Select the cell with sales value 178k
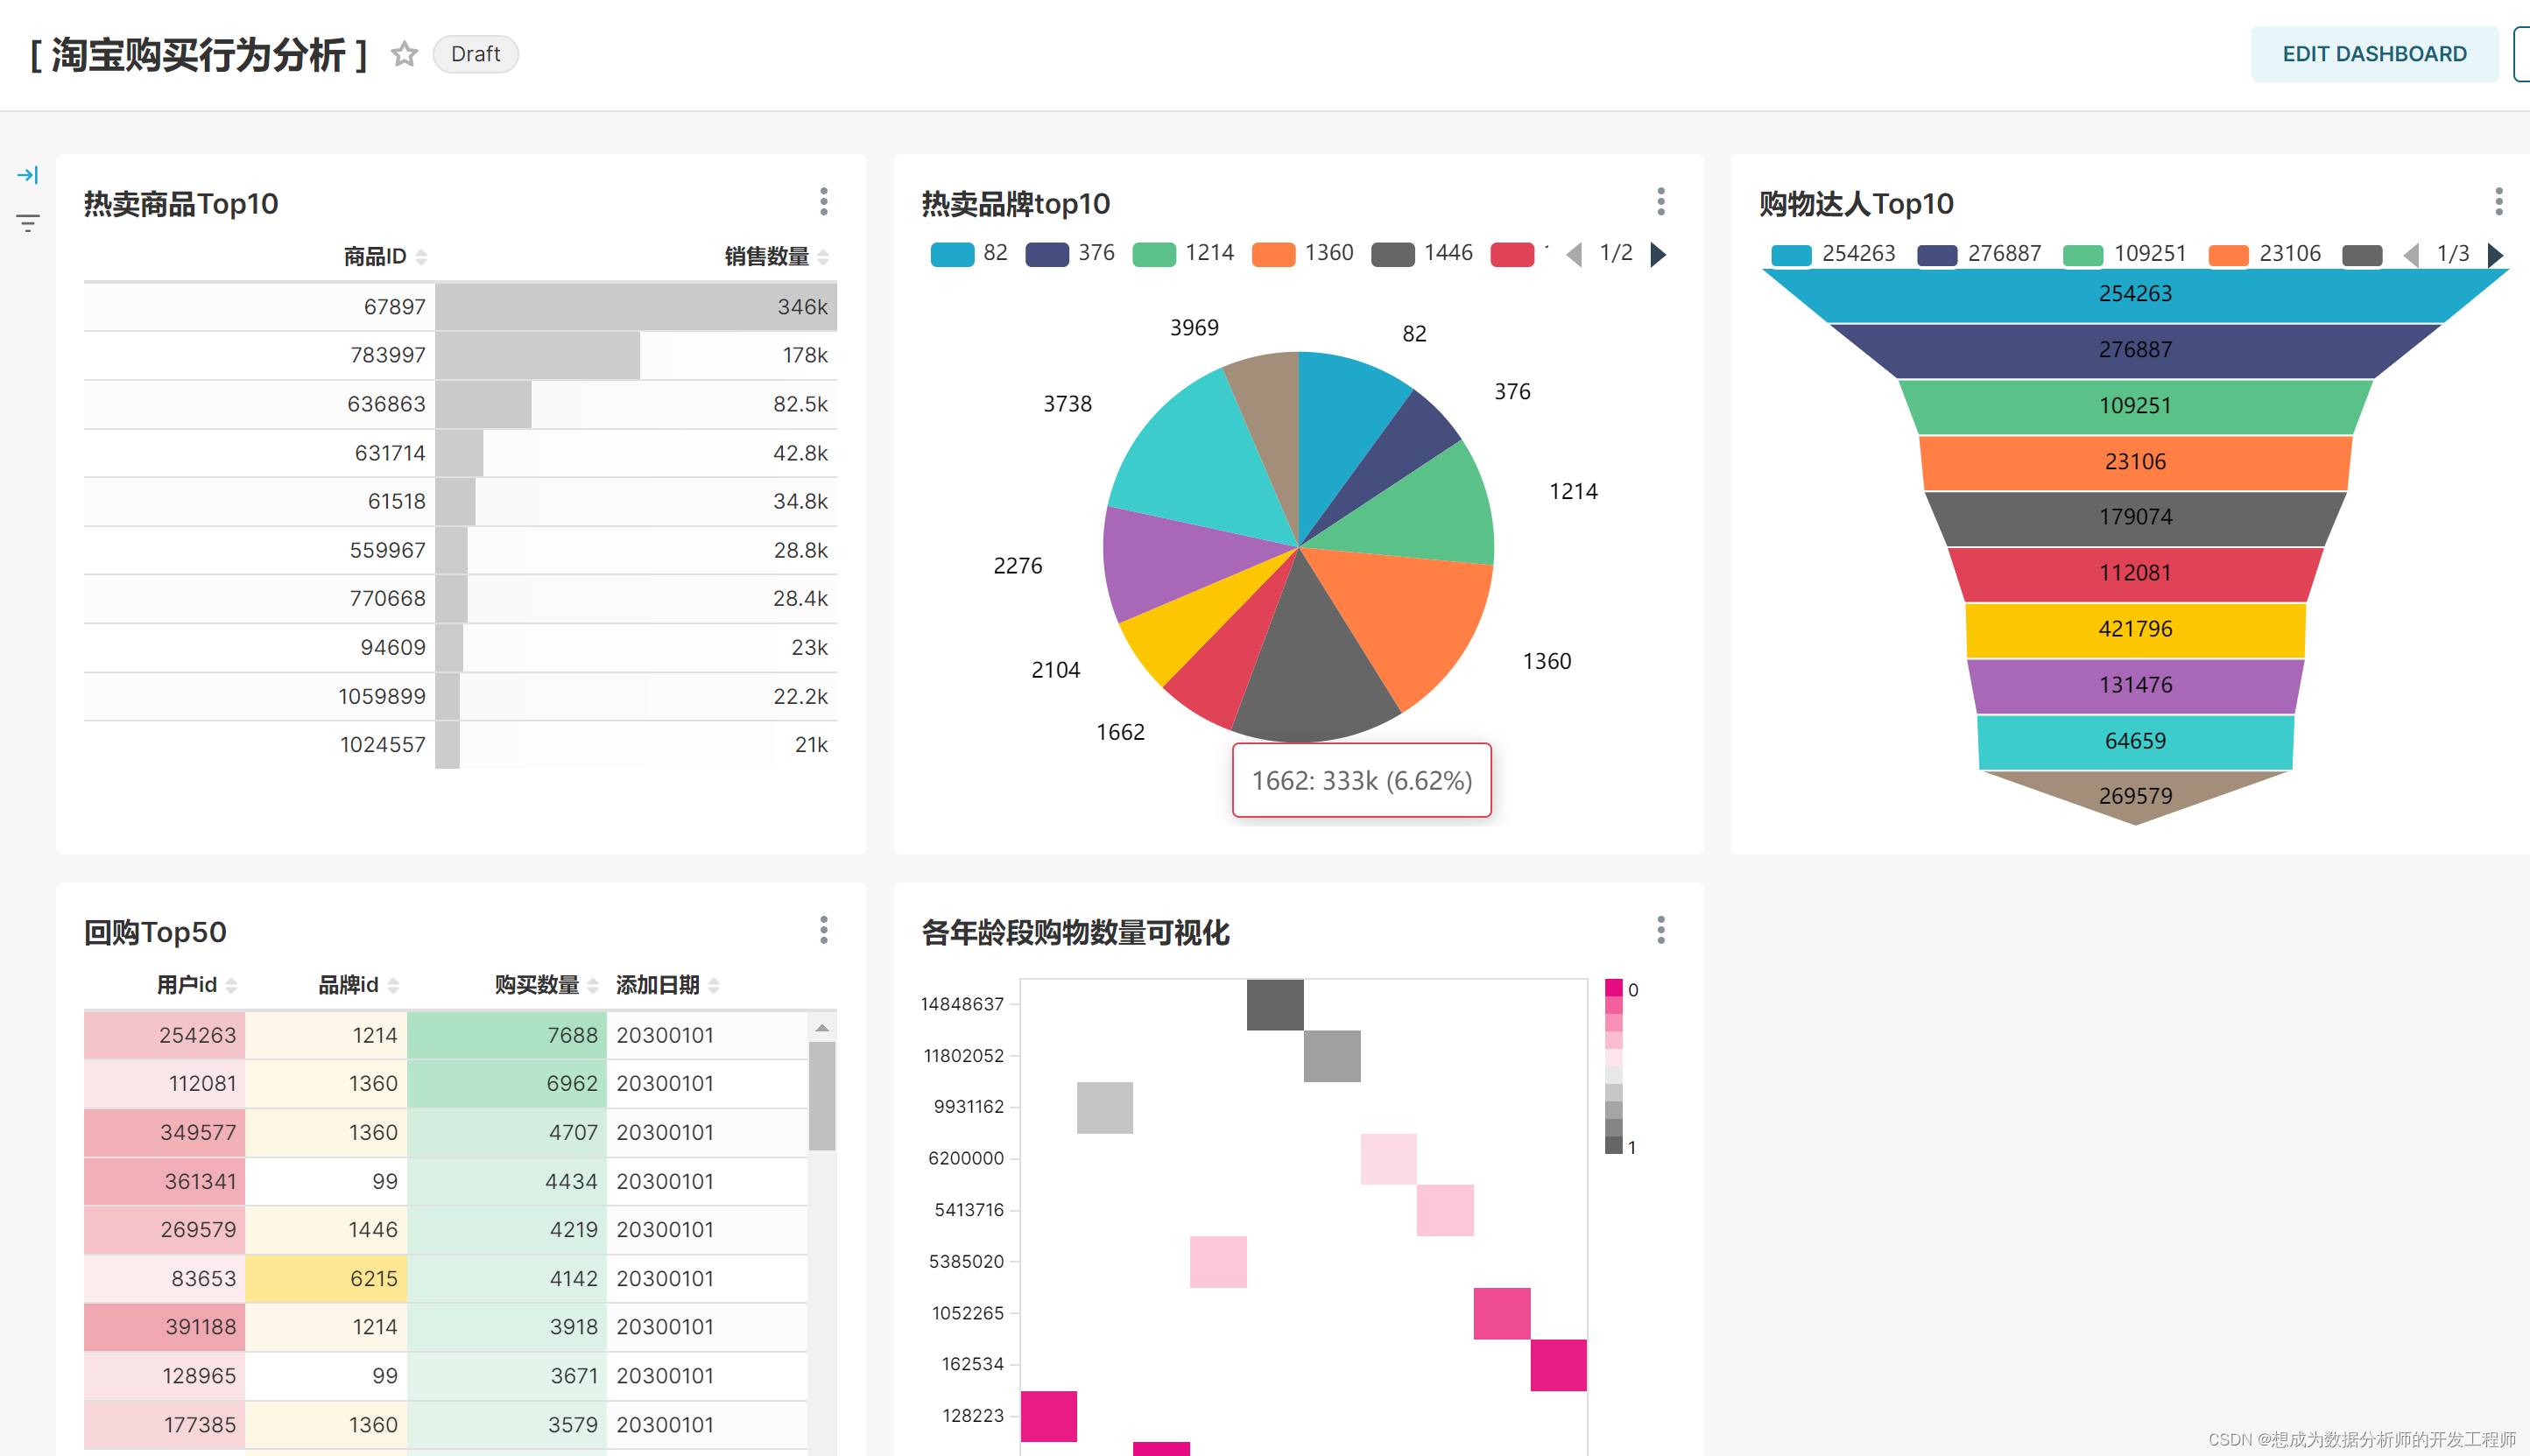 (x=636, y=355)
